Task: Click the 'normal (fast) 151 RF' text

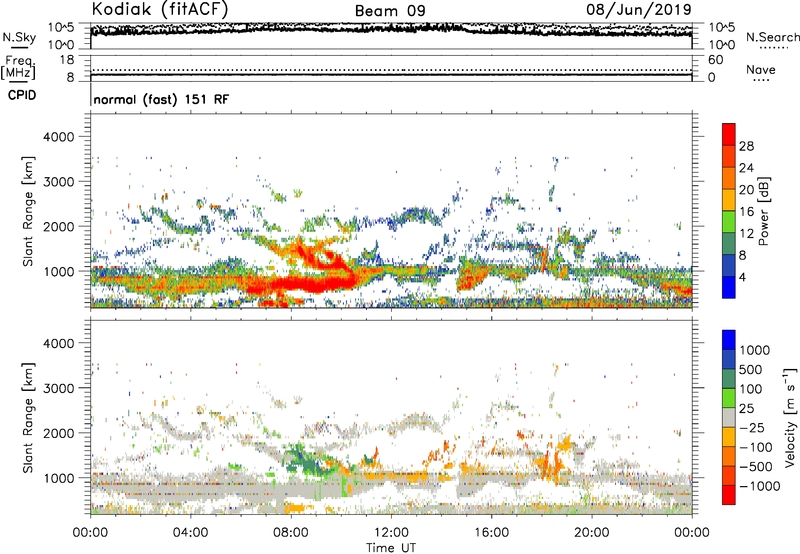Action: (x=161, y=99)
